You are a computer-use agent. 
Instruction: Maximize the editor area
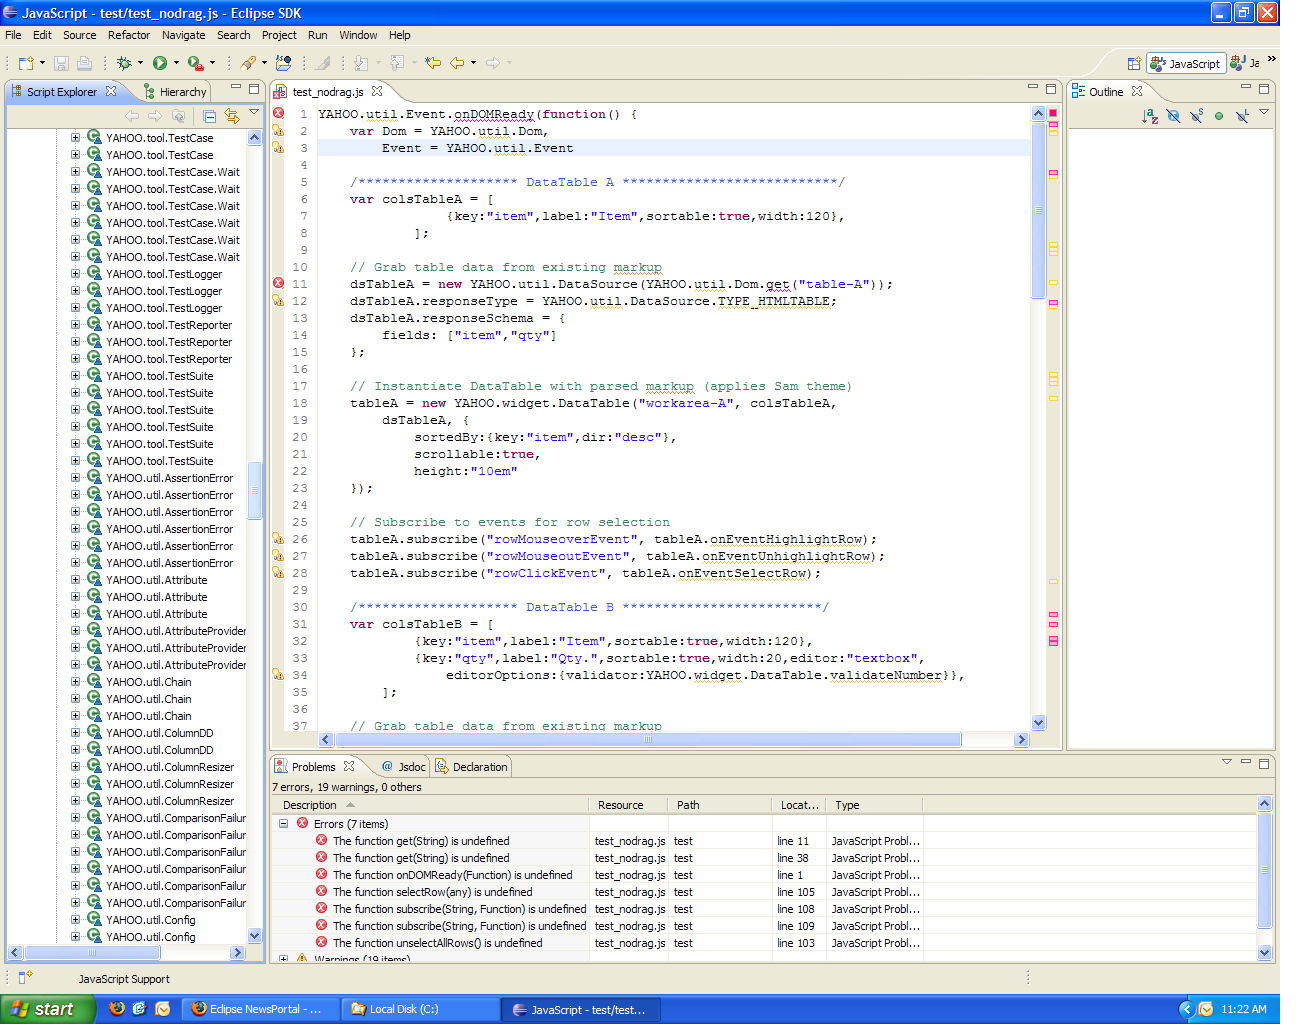(x=1051, y=88)
